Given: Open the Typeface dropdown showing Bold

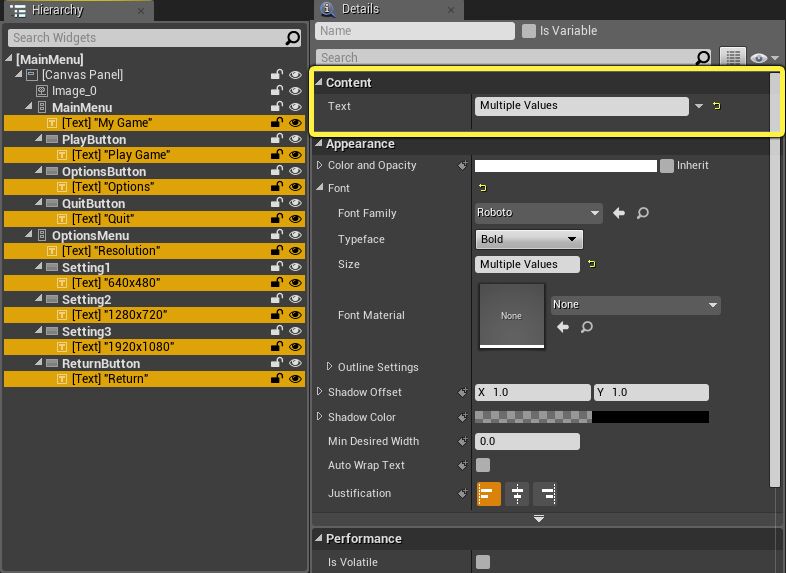Looking at the screenshot, I should (x=529, y=239).
